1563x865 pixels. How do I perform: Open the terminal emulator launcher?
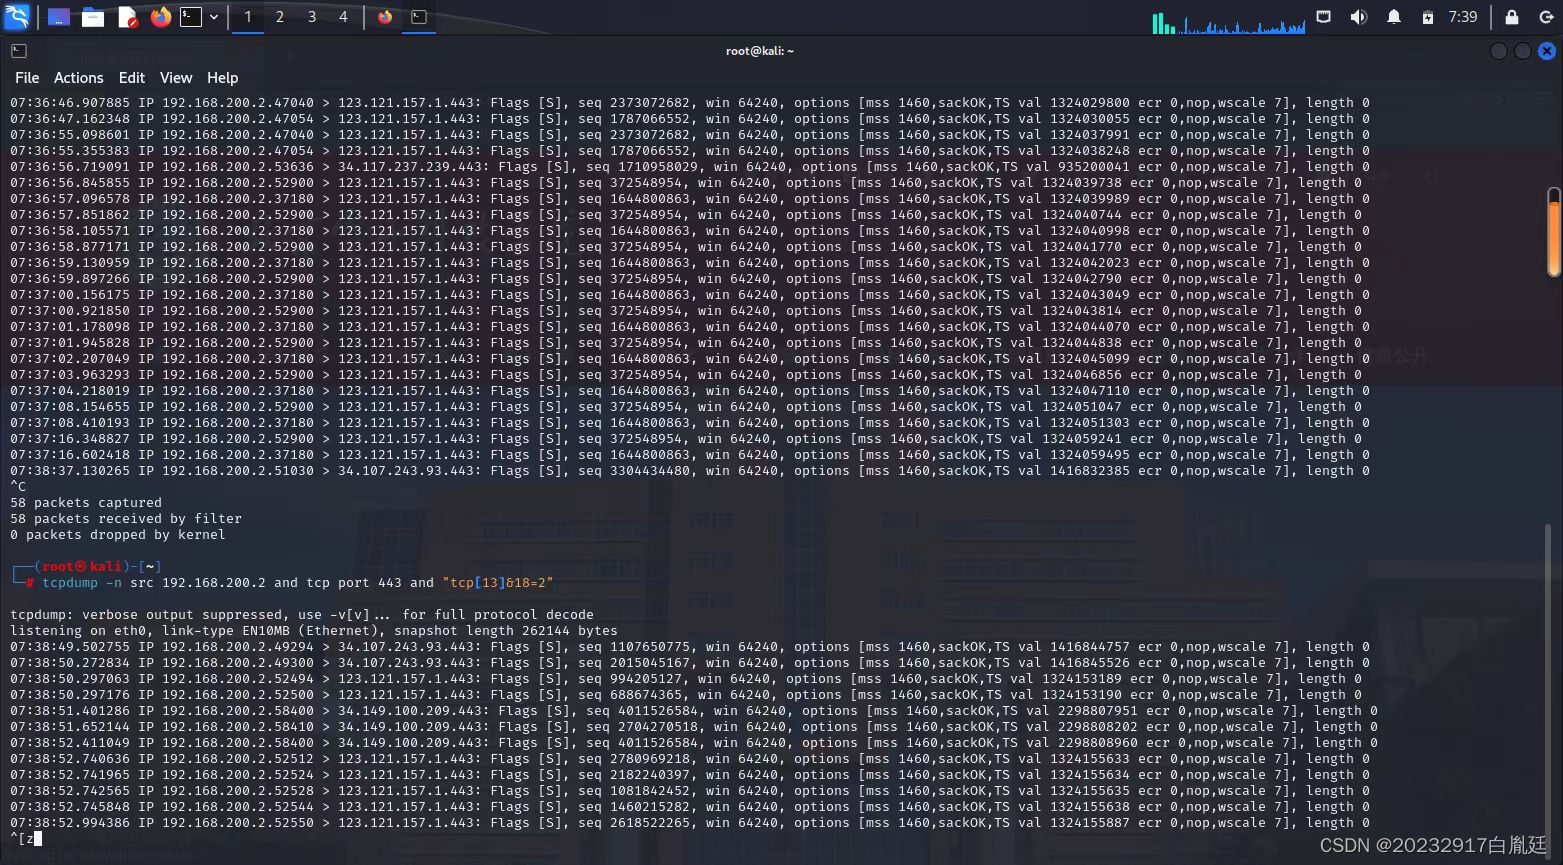[191, 17]
